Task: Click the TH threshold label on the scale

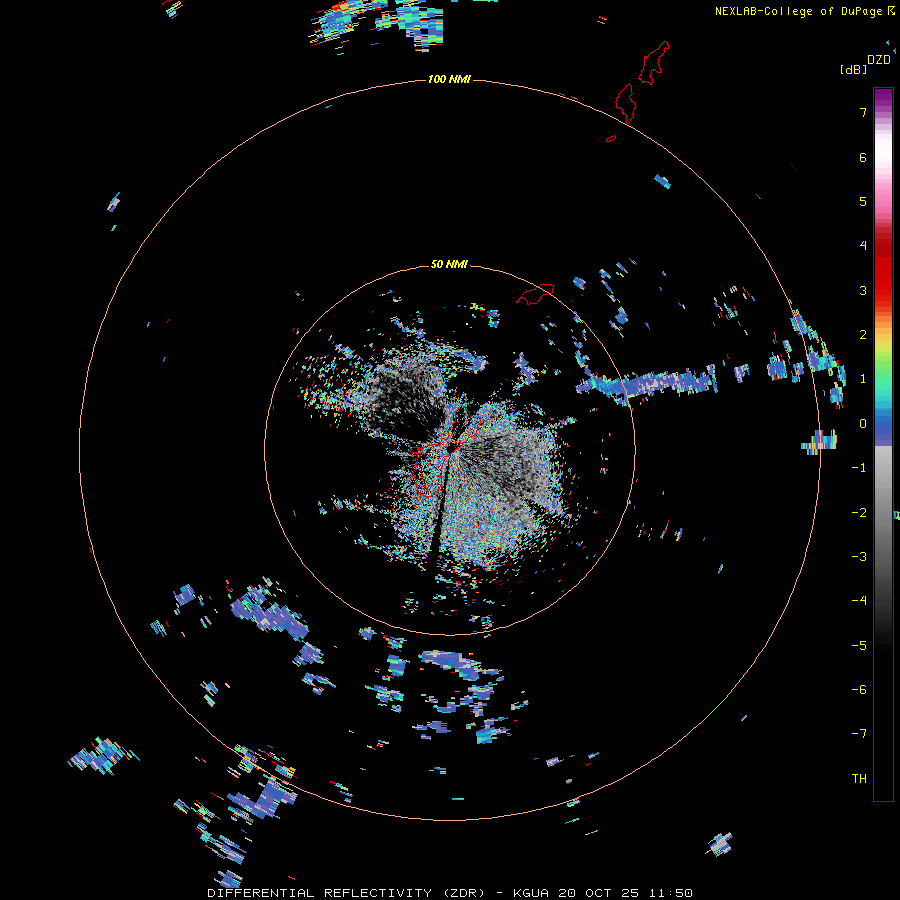Action: [x=859, y=779]
